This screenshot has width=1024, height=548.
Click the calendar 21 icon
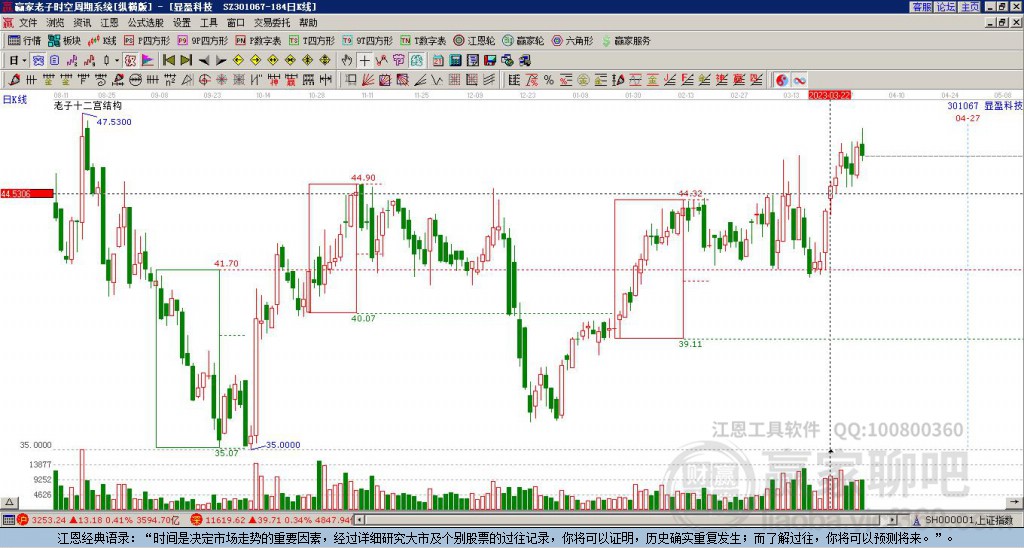pos(438,61)
